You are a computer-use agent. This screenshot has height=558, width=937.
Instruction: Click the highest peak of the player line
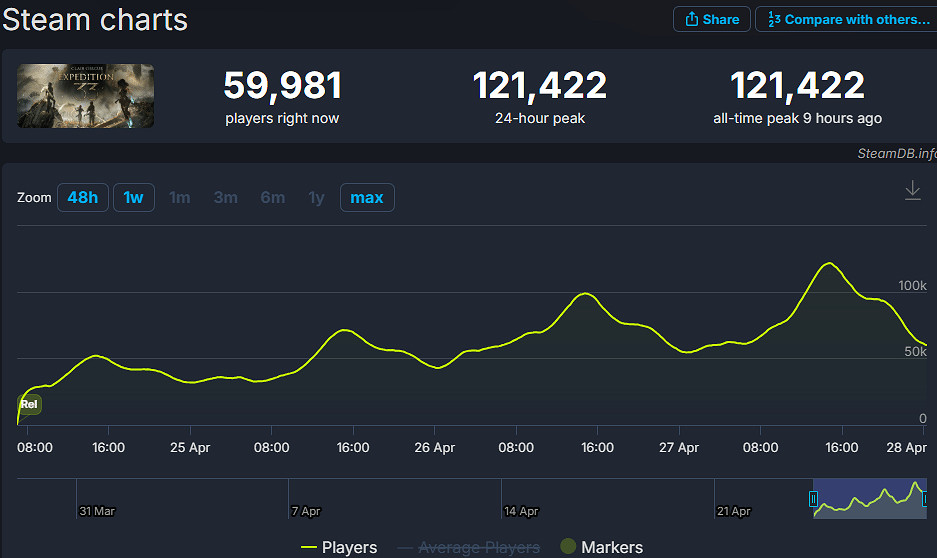pos(828,264)
